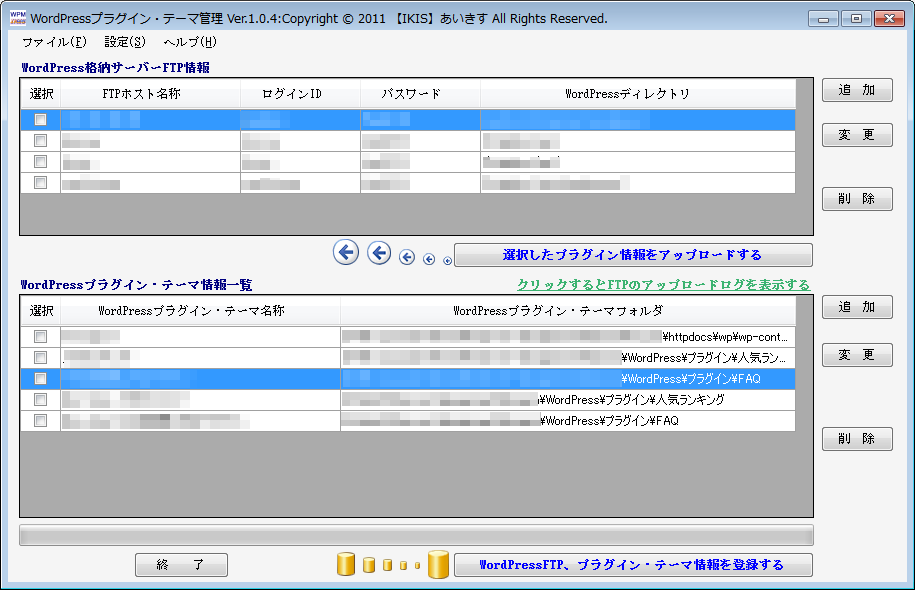Select the folder cell ending ¥httpdocs¥wp¥wp-cont…
Viewport: 915px width, 590px height.
[568, 337]
